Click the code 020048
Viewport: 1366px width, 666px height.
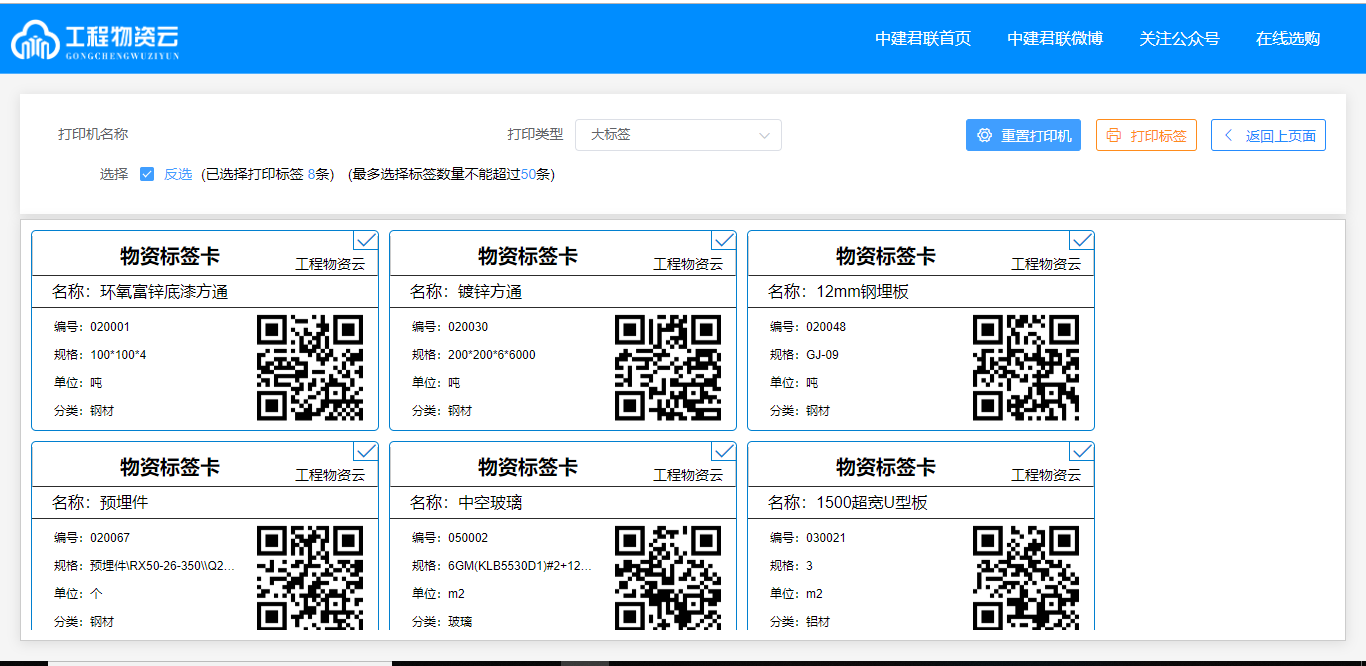tap(826, 327)
